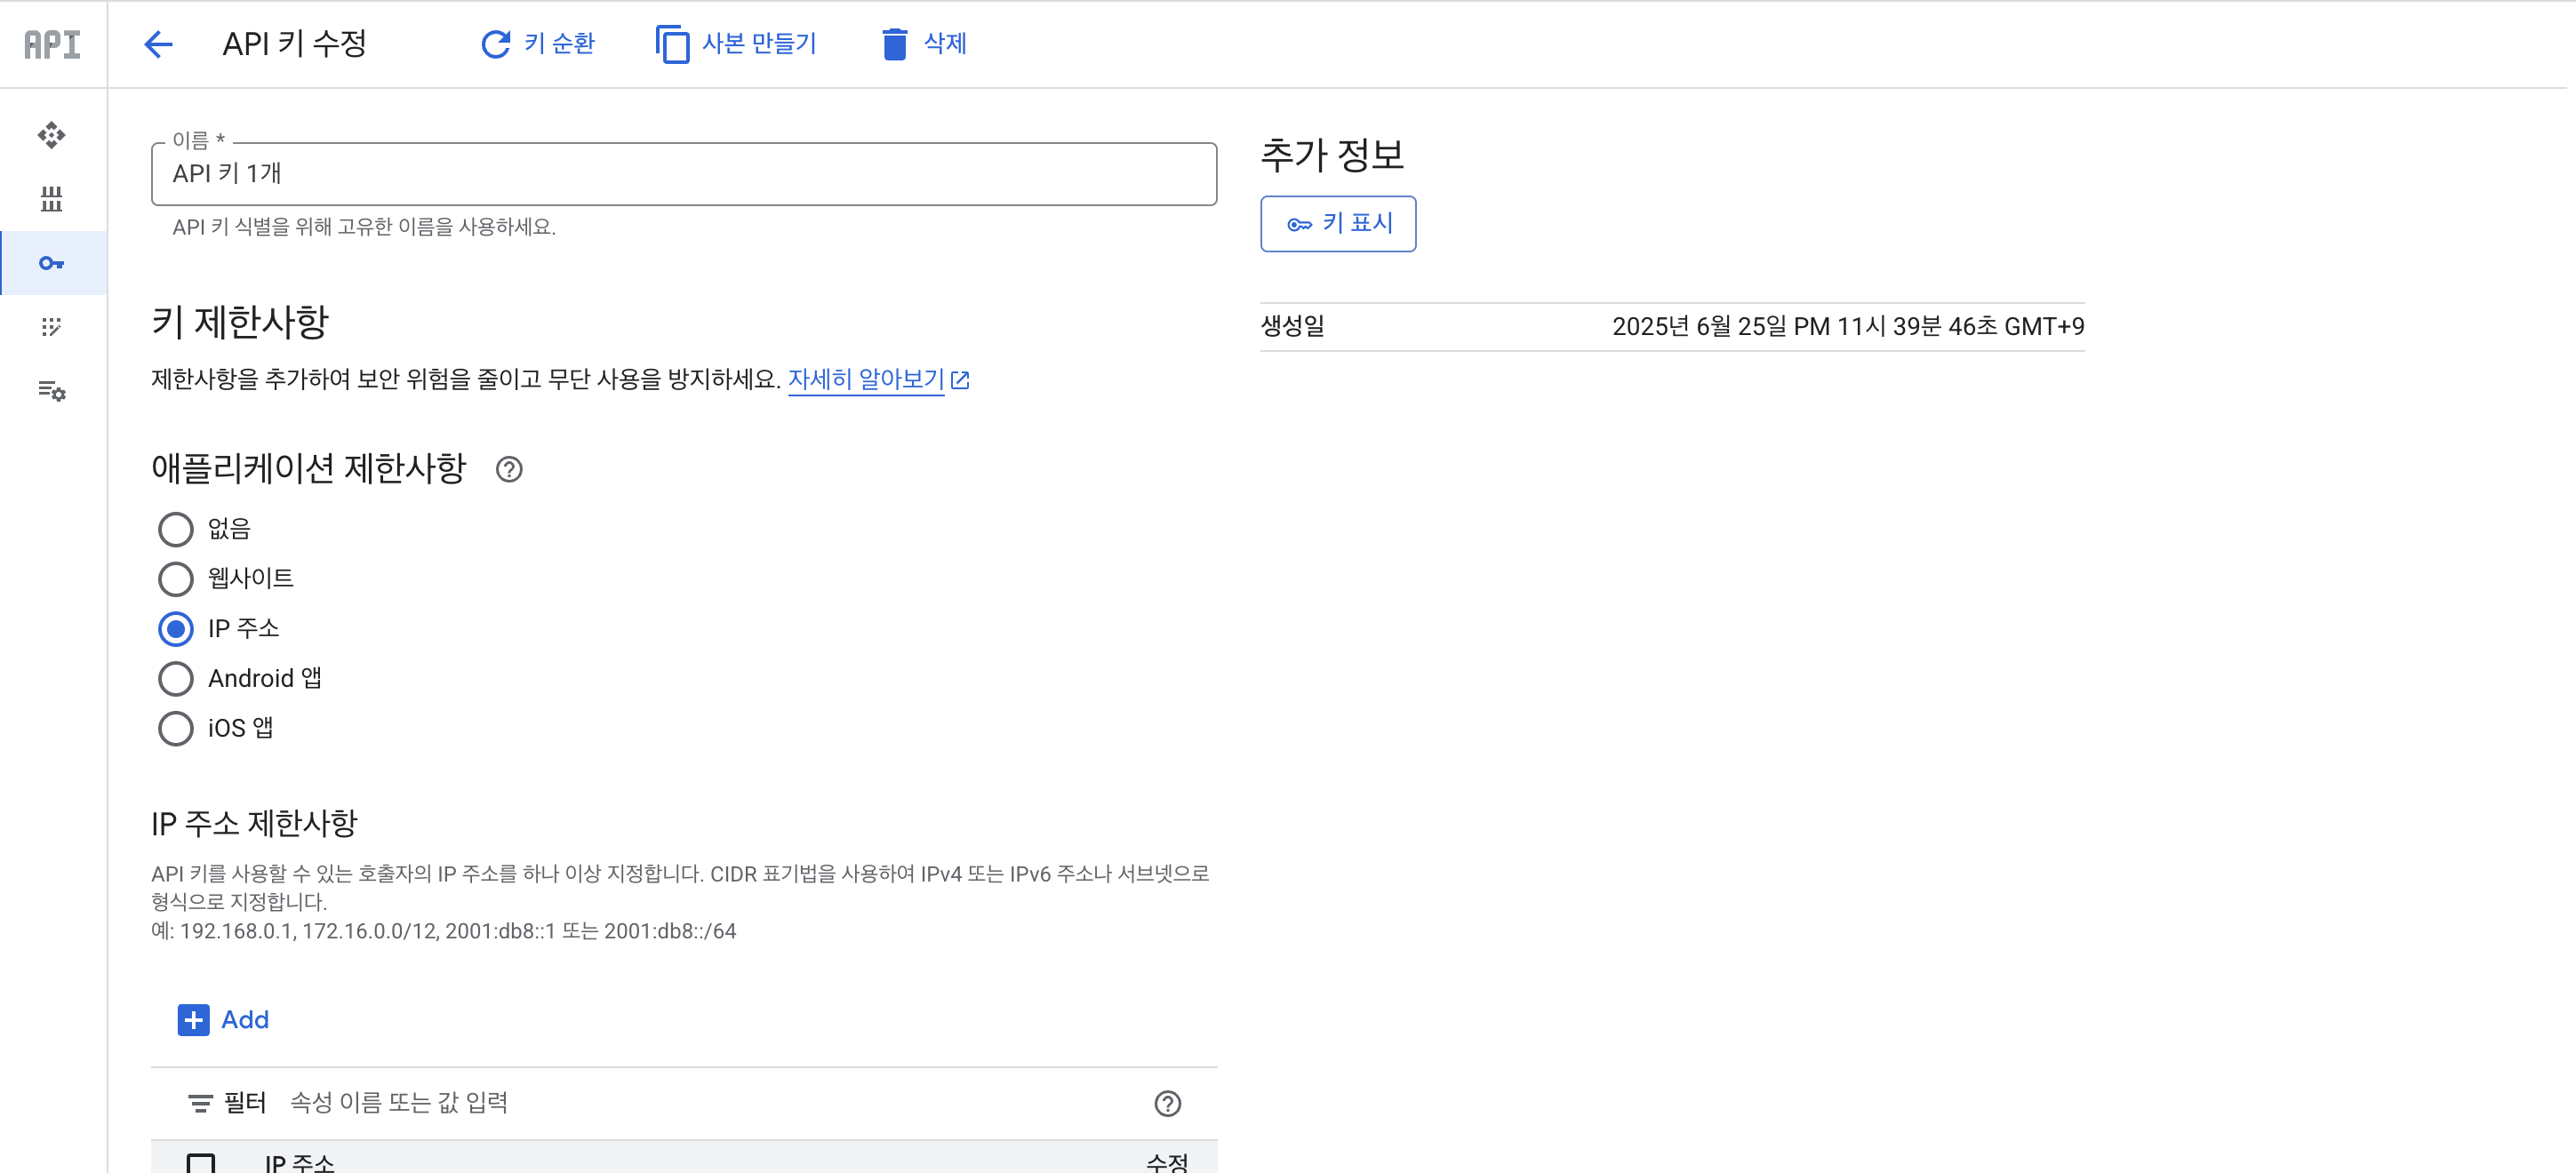
Task: Go back with the left arrow
Action: tap(159, 44)
